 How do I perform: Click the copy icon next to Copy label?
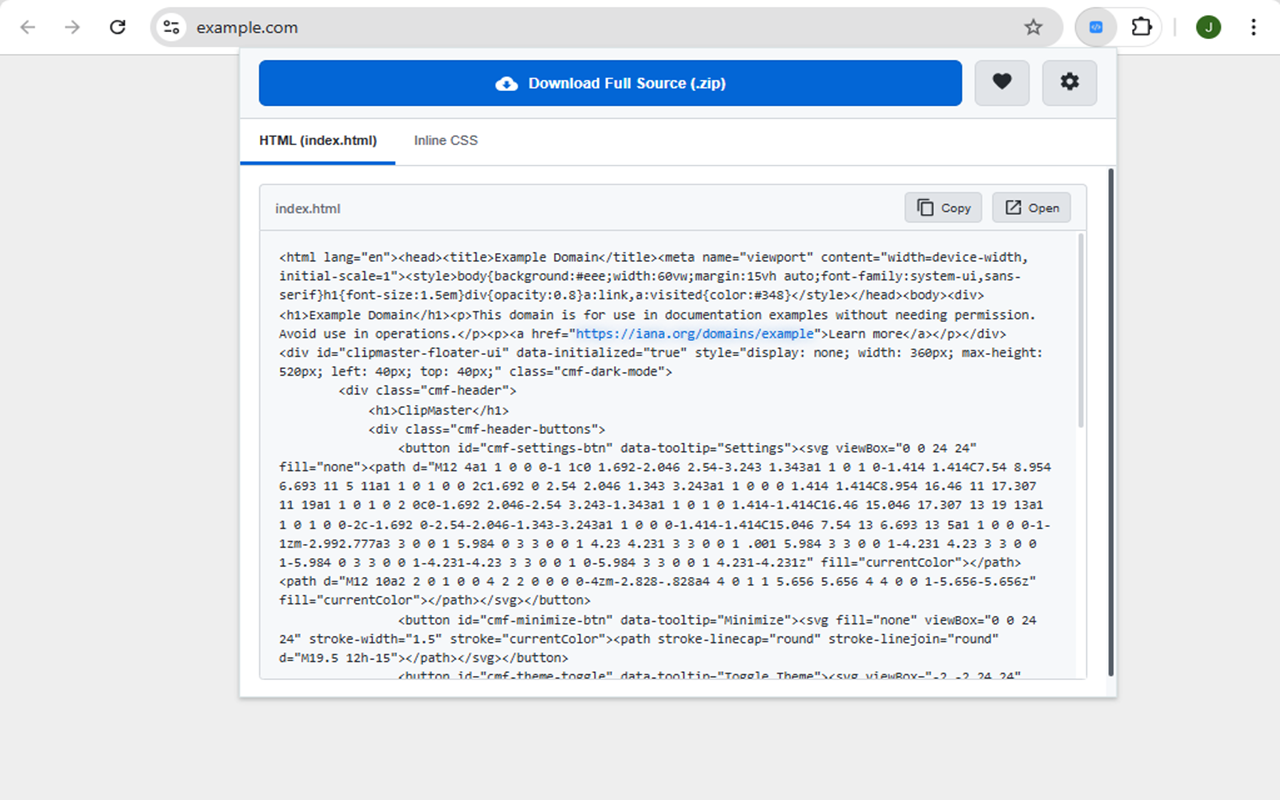927,207
